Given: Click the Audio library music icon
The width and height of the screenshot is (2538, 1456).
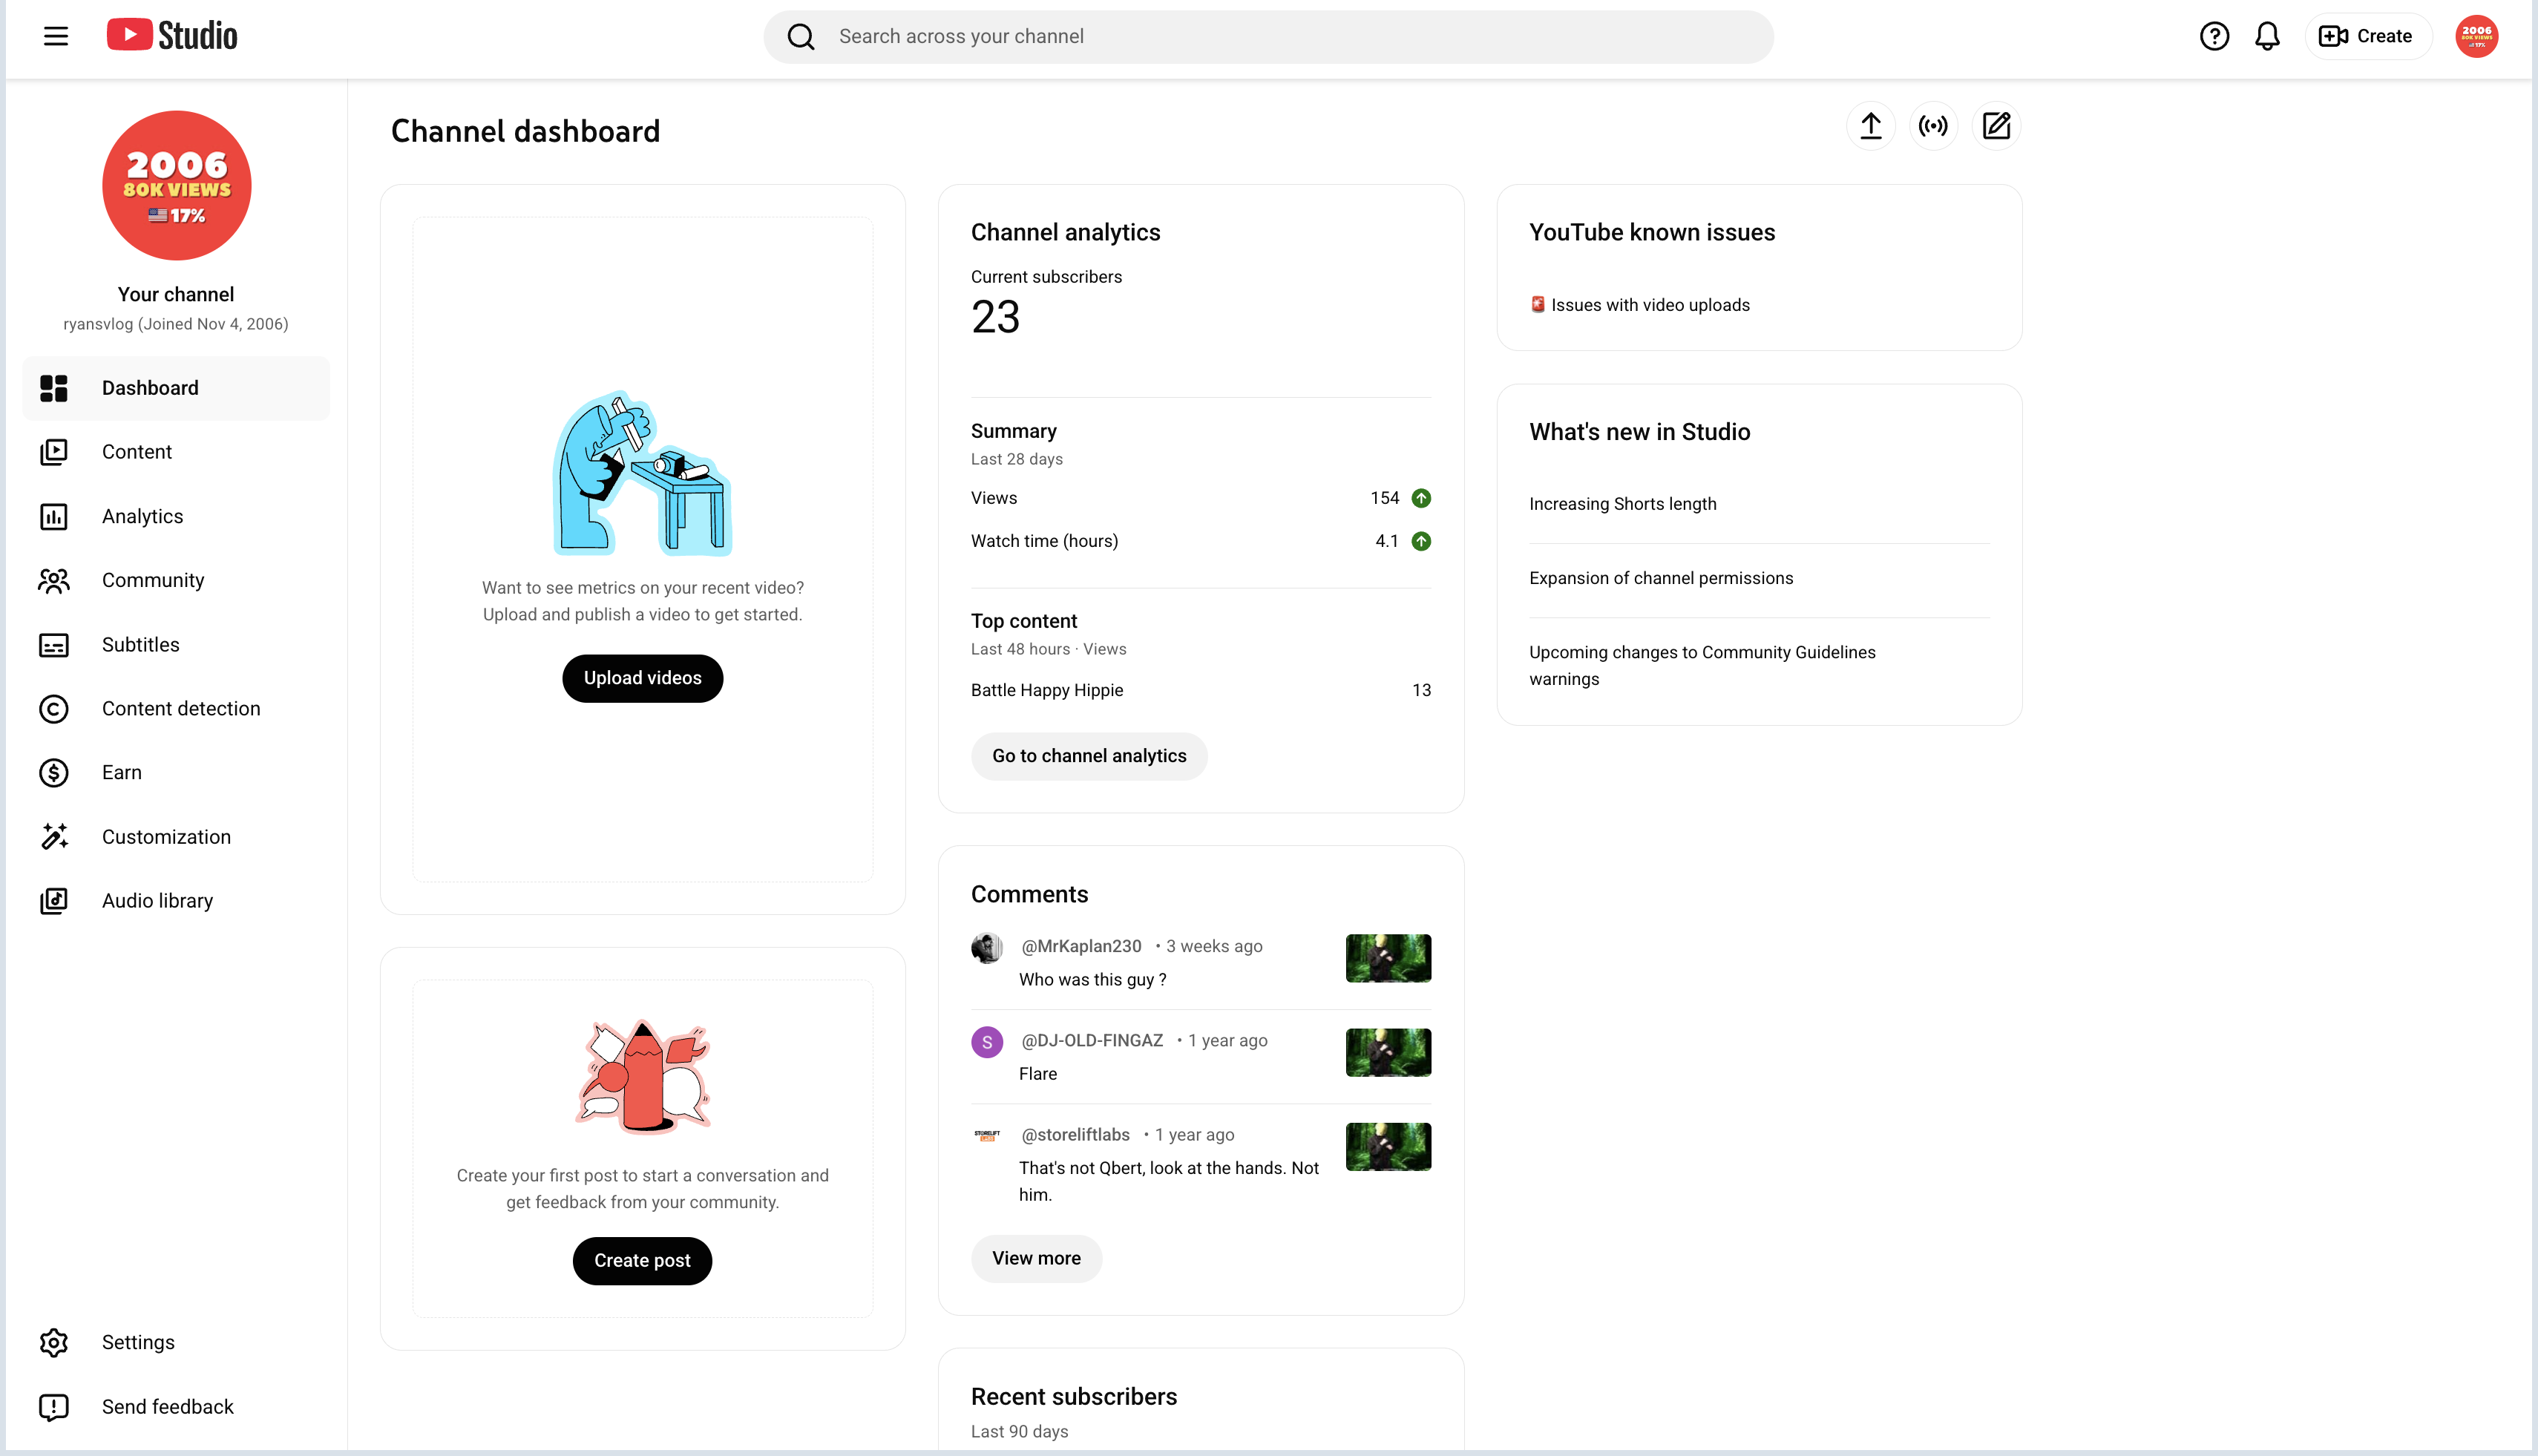Looking at the screenshot, I should coord(54,901).
